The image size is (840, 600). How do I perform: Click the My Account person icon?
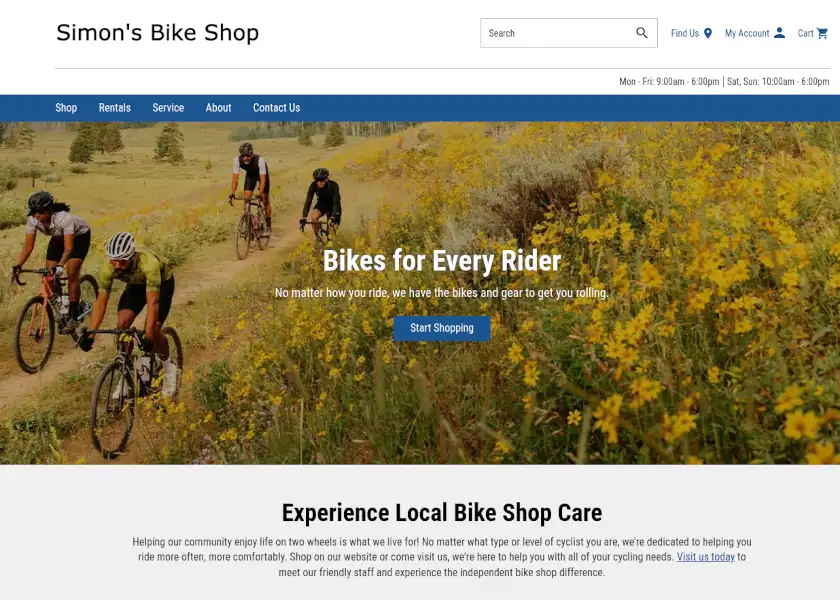coord(779,33)
